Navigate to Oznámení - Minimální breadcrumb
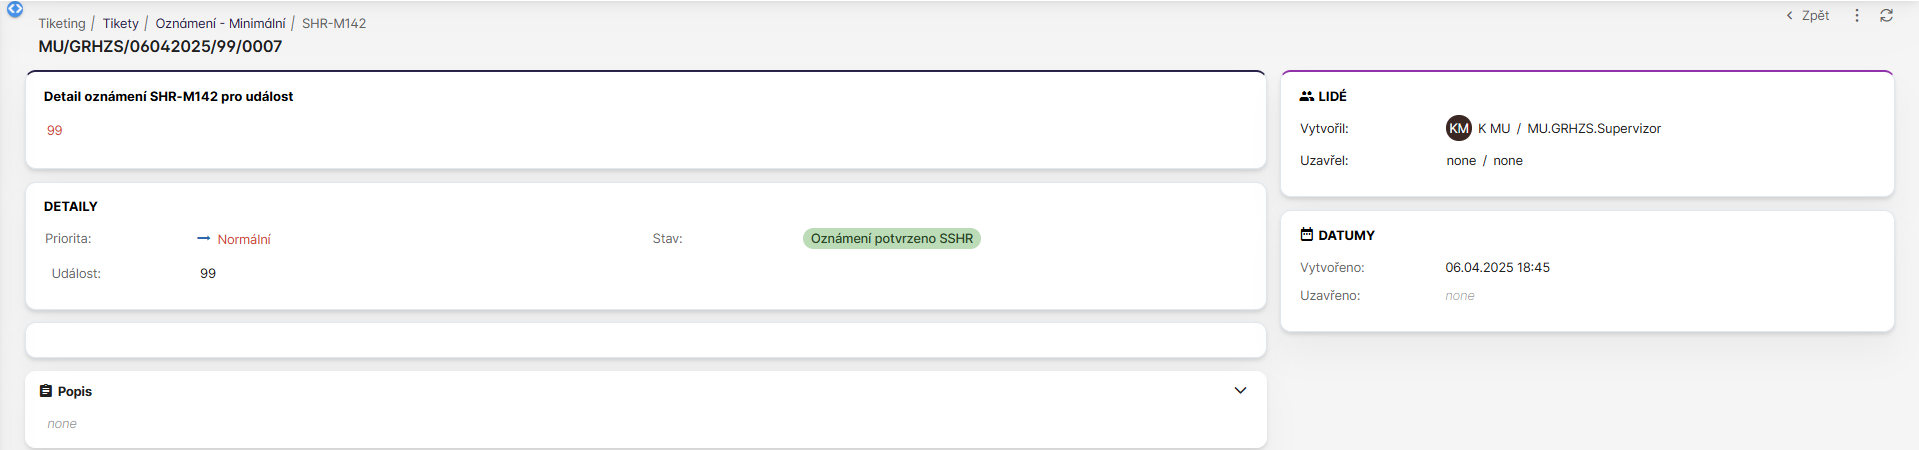Viewport: 1919px width, 450px height. point(220,23)
